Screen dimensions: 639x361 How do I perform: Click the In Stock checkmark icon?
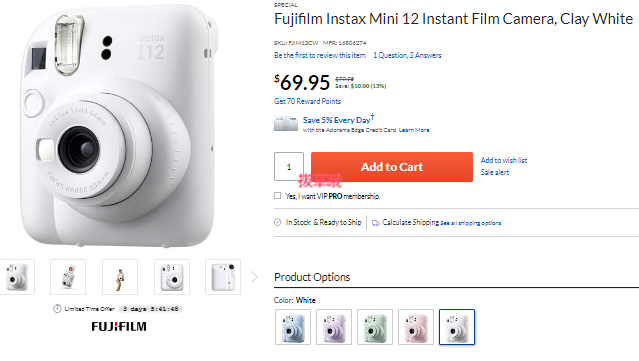(278, 222)
